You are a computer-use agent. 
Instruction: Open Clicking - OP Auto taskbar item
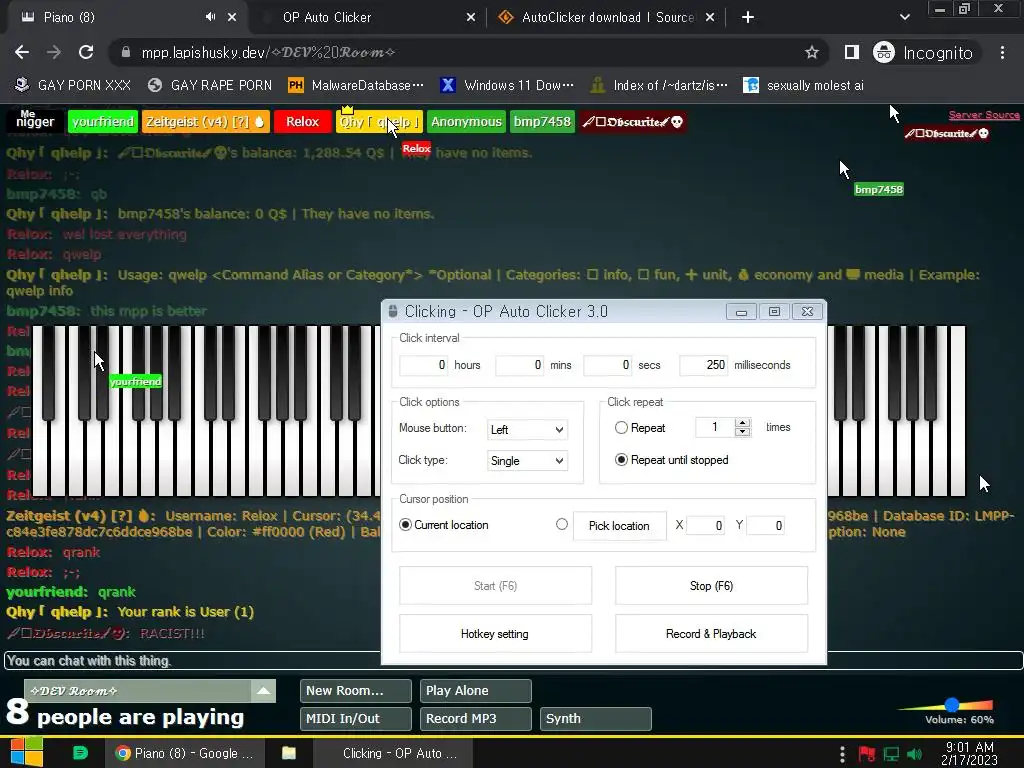coord(392,753)
